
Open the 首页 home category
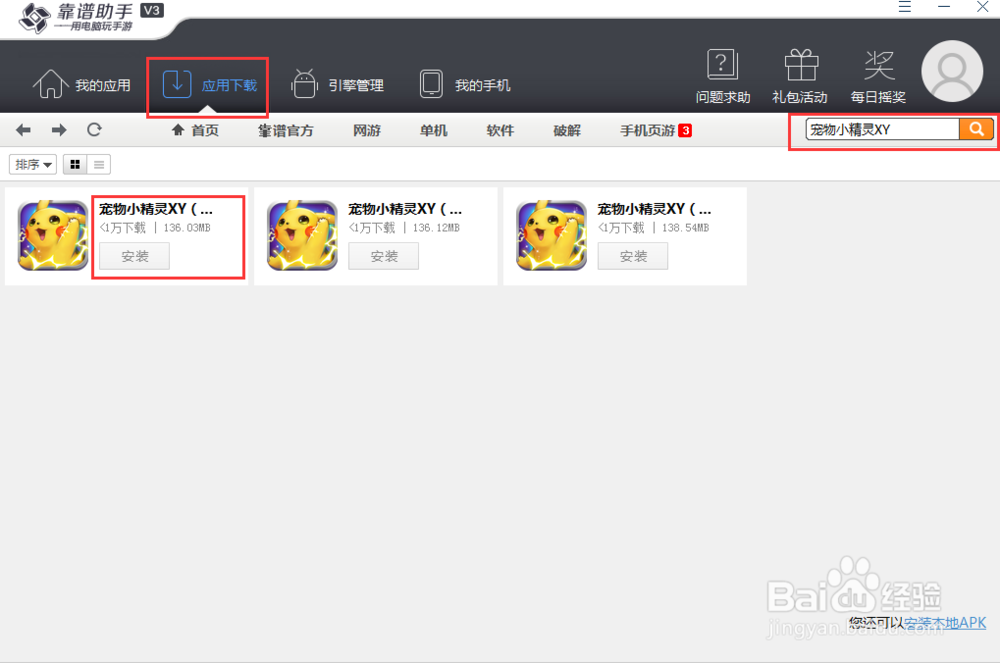195,131
